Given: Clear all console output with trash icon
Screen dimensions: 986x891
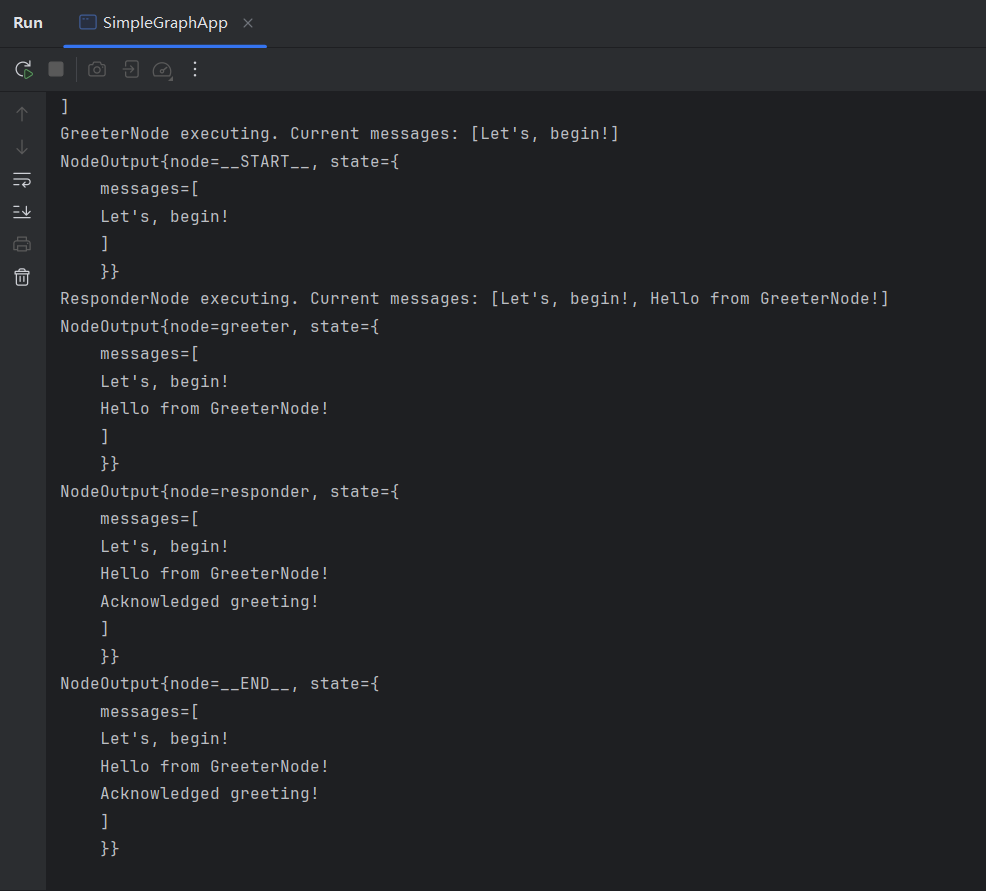Looking at the screenshot, I should (22, 277).
